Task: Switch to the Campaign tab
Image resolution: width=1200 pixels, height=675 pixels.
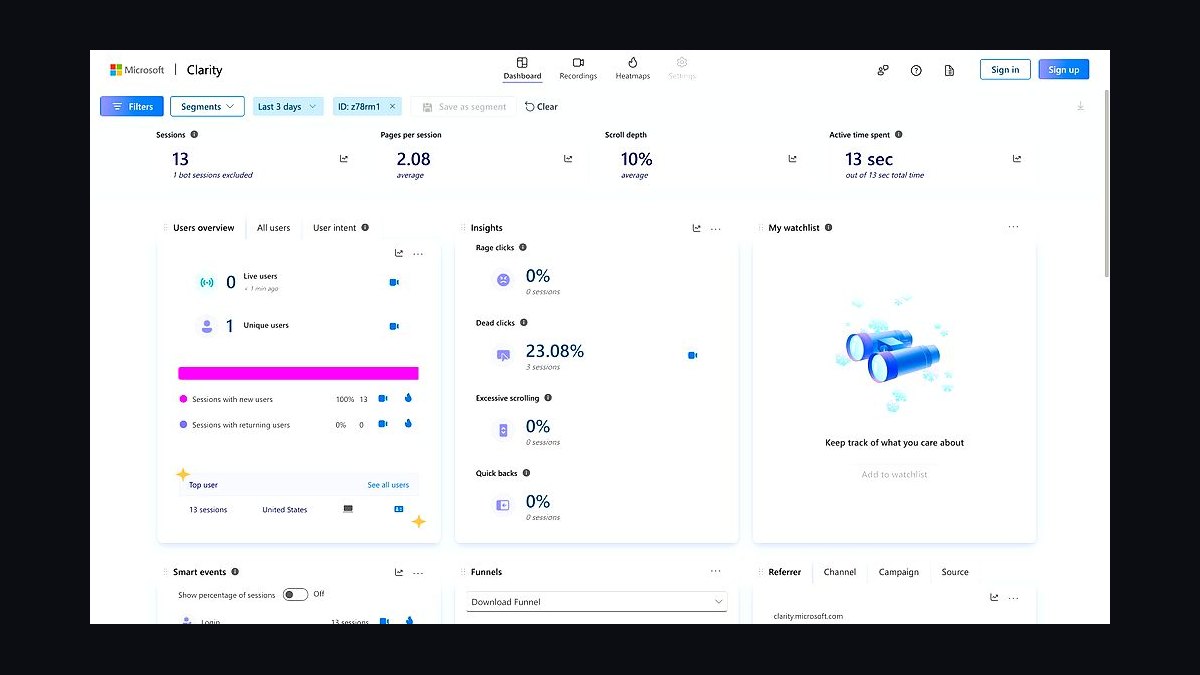Action: [899, 572]
